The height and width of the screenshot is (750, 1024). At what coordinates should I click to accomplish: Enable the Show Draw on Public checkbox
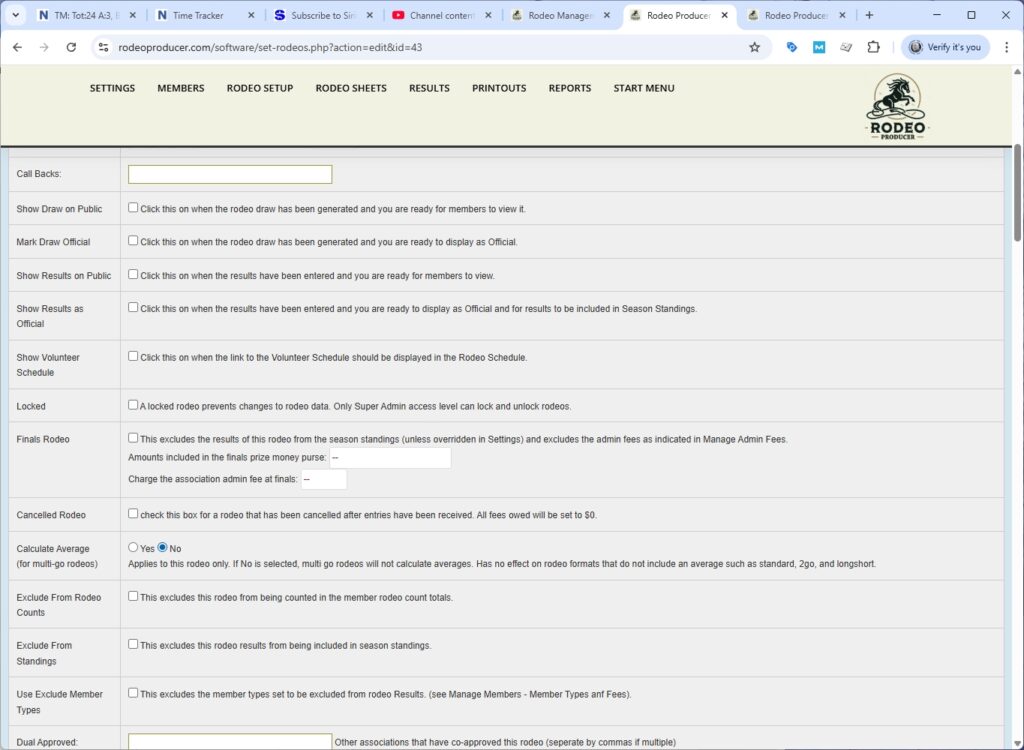click(x=133, y=208)
